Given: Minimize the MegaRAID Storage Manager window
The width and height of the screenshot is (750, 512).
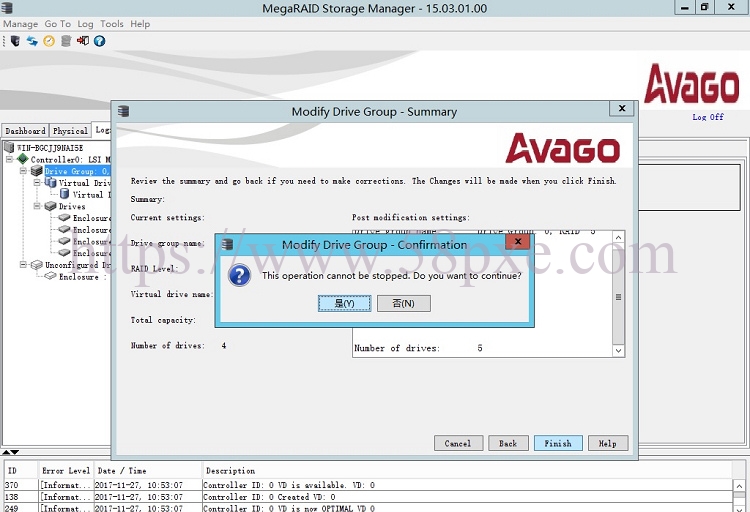Looking at the screenshot, I should (685, 7).
